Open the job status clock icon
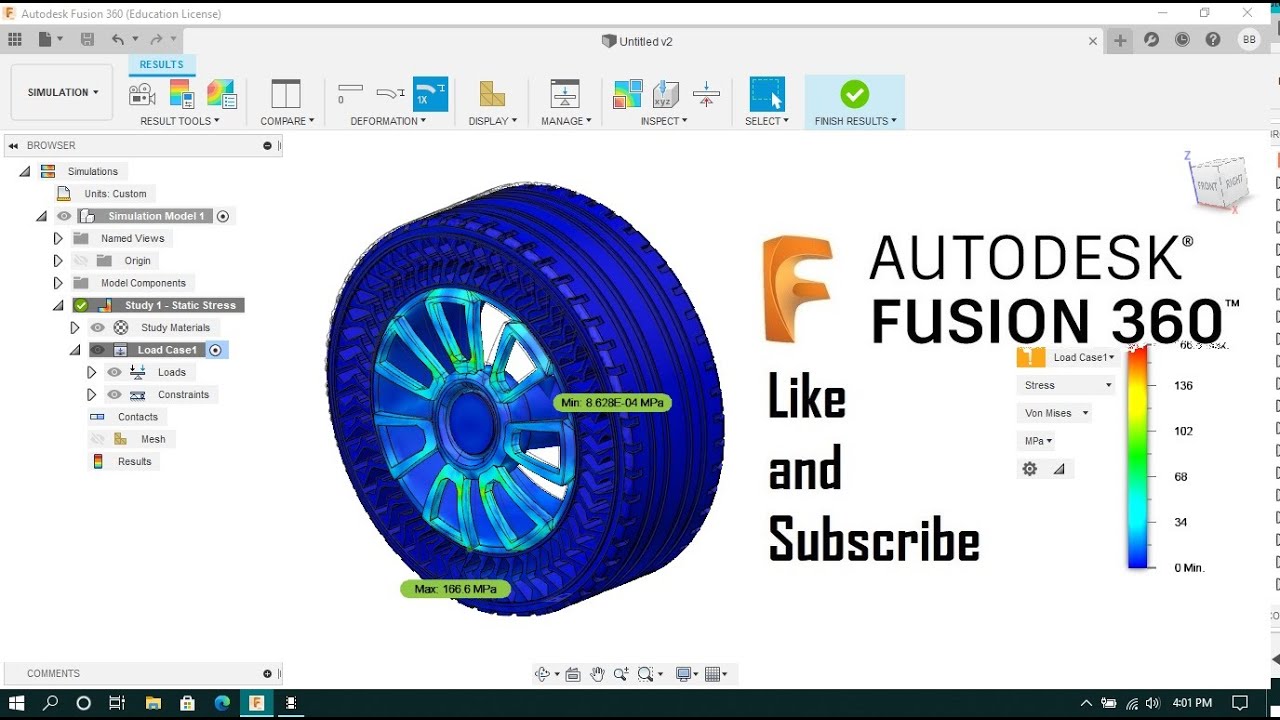Image resolution: width=1280 pixels, height=720 pixels. point(1182,40)
